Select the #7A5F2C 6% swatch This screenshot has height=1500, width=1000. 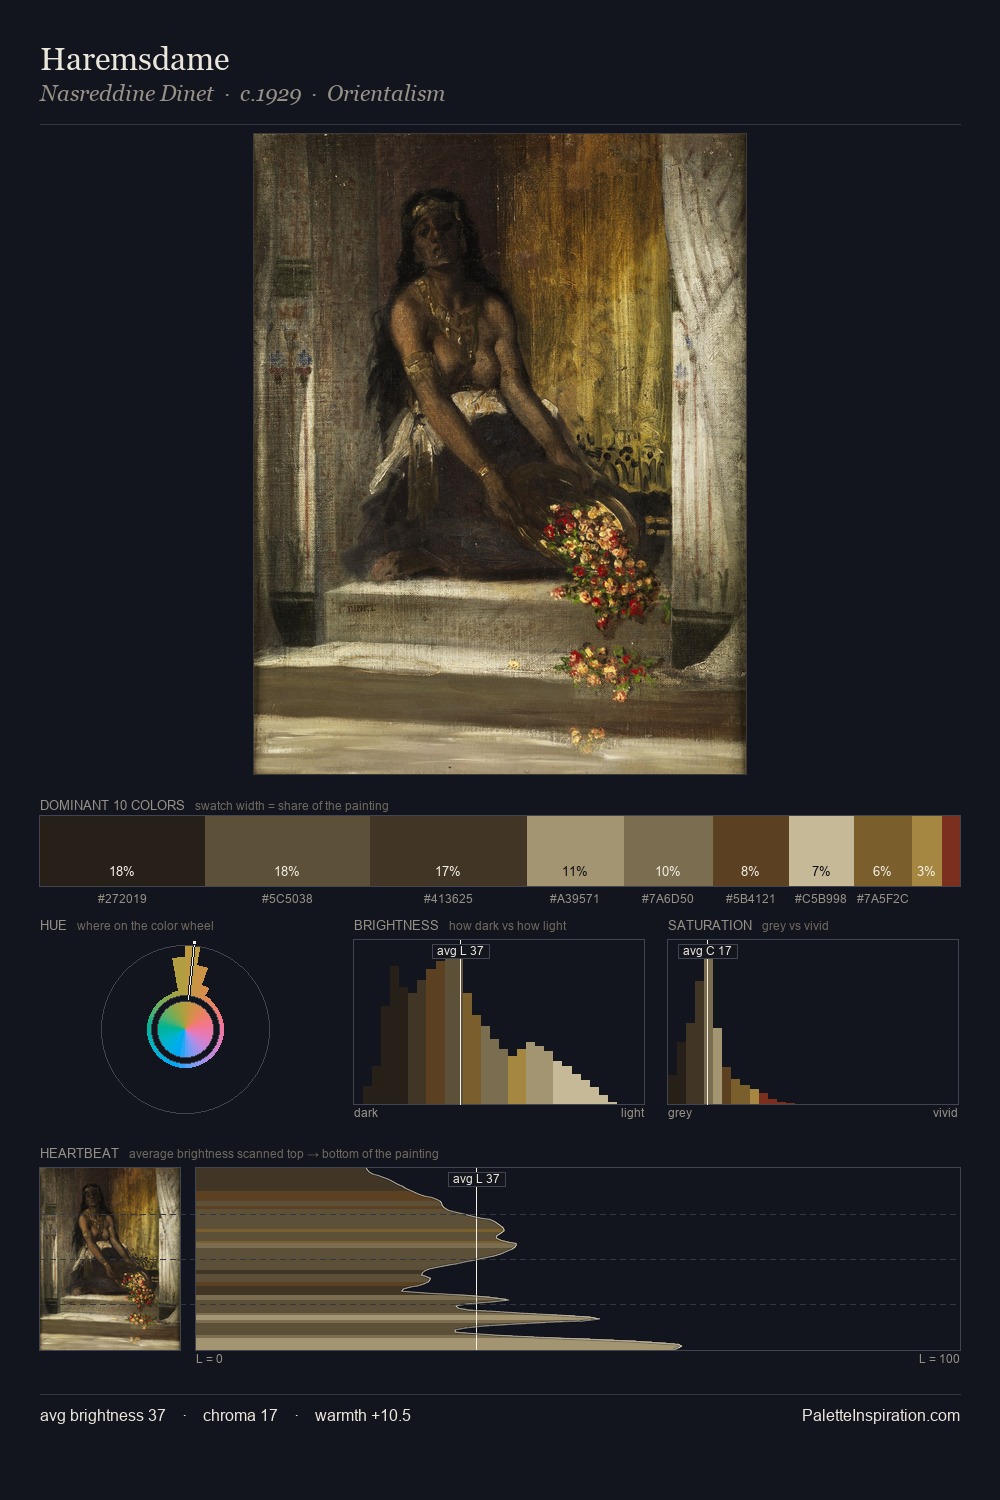pos(883,851)
